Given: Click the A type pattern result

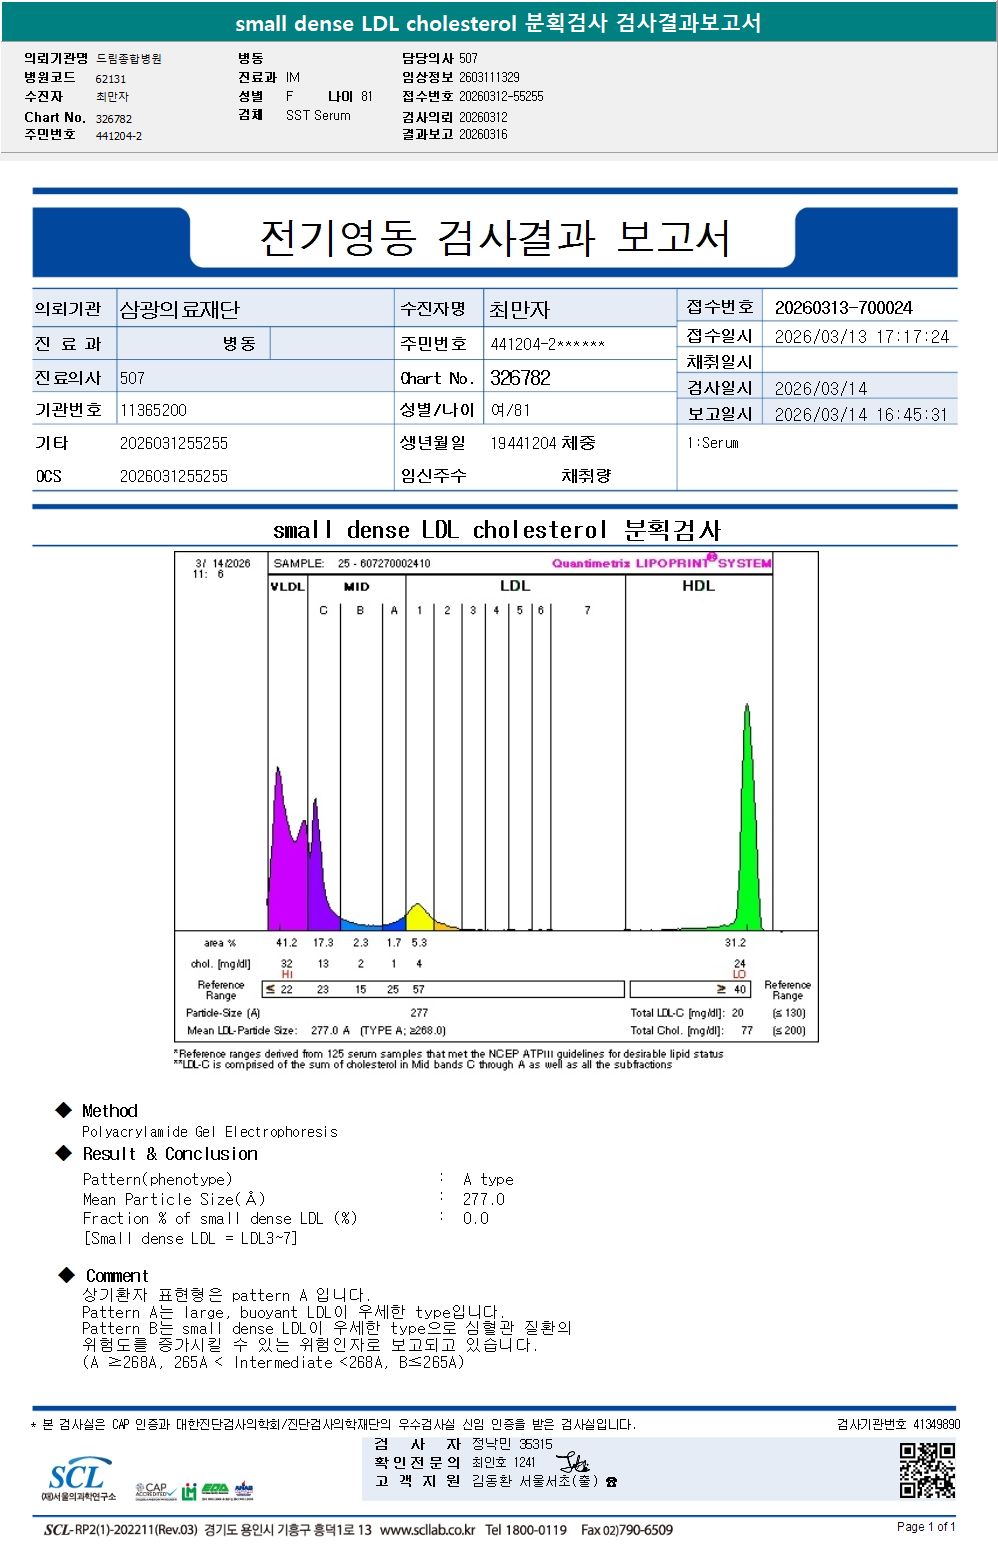Looking at the screenshot, I should pos(488,1180).
